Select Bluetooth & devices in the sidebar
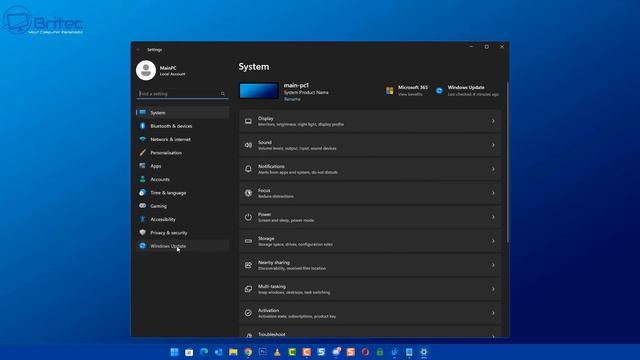The height and width of the screenshot is (360, 640). pyautogui.click(x=182, y=126)
